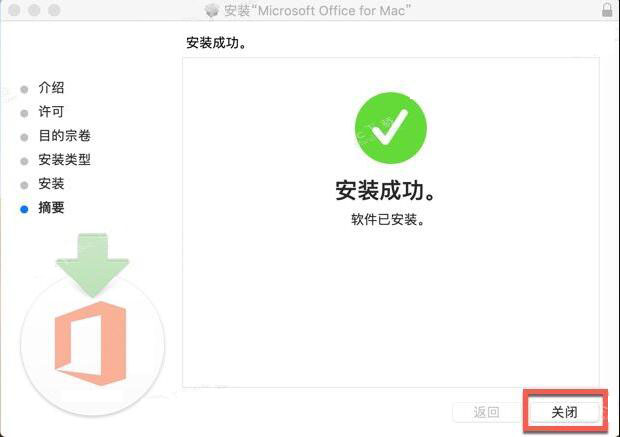Viewport: 620px width, 437px height.
Task: Select the 安装 step in sidebar
Action: (x=51, y=184)
